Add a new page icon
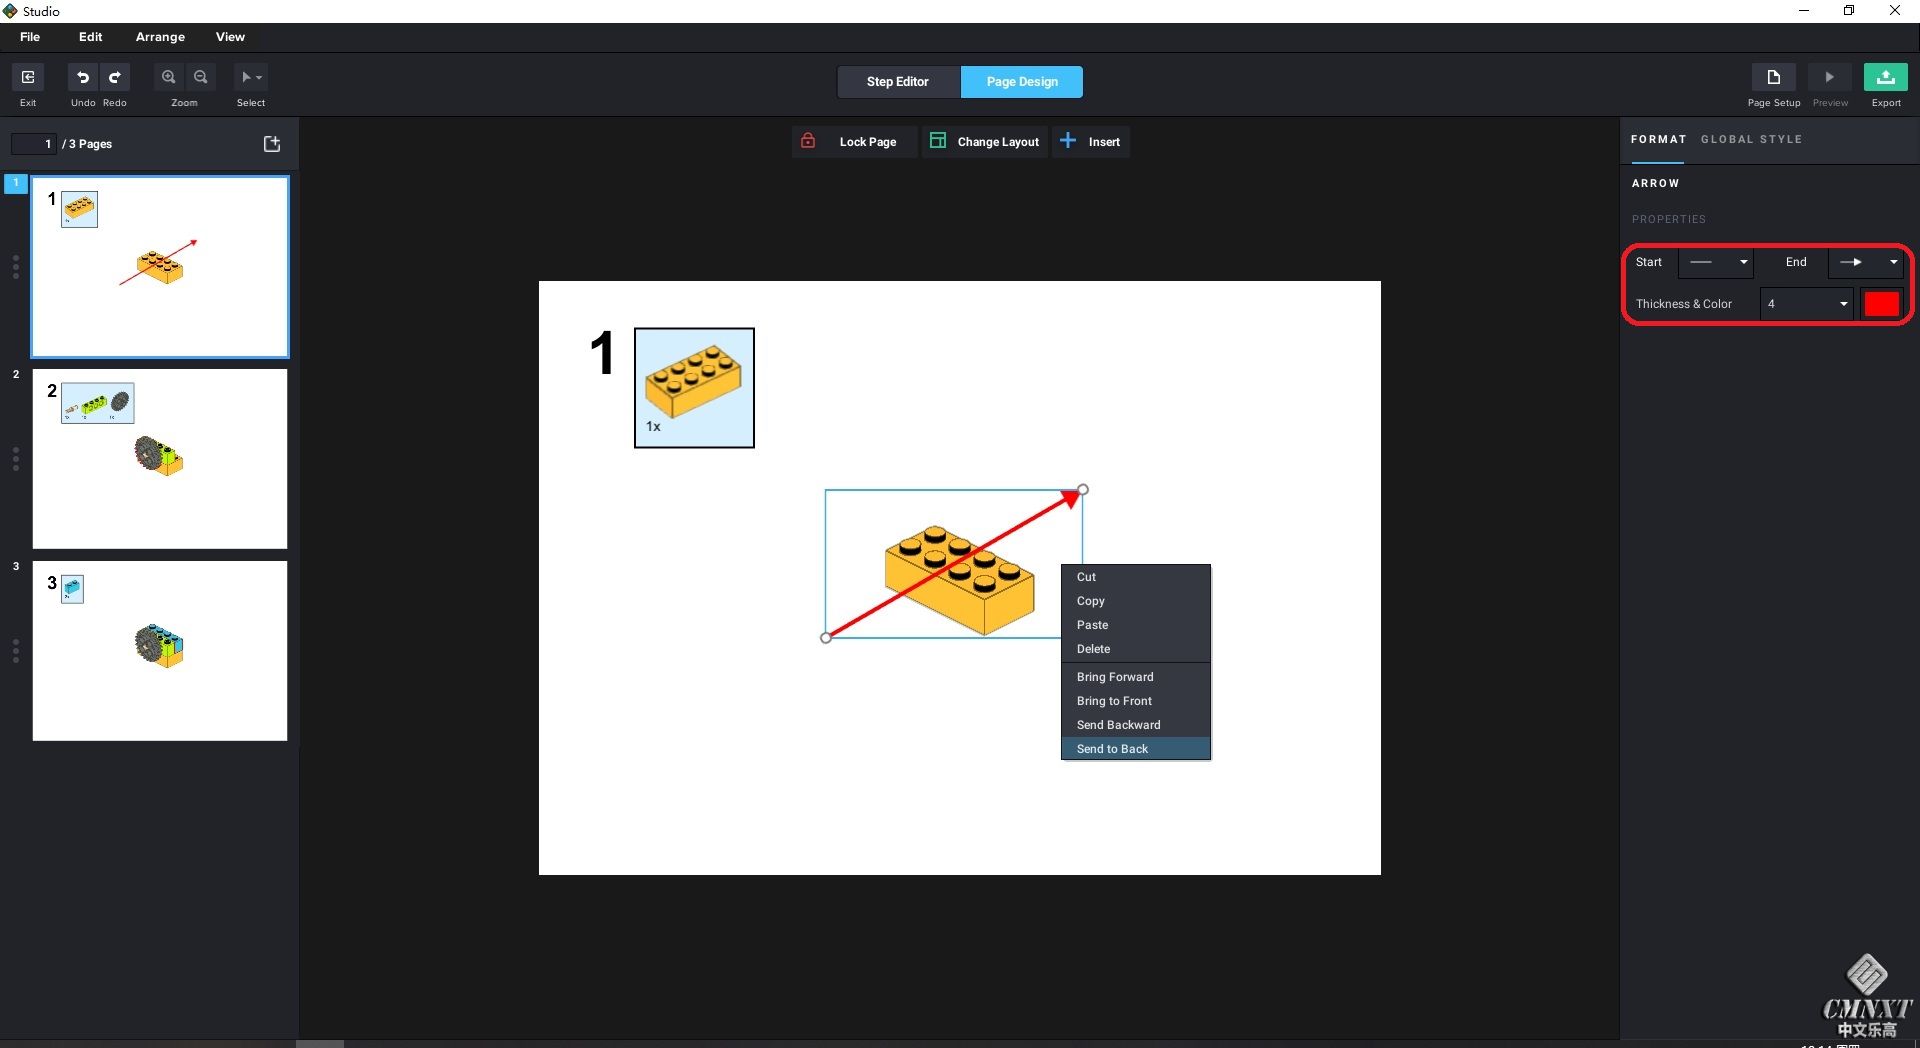This screenshot has width=1920, height=1048. 271,144
